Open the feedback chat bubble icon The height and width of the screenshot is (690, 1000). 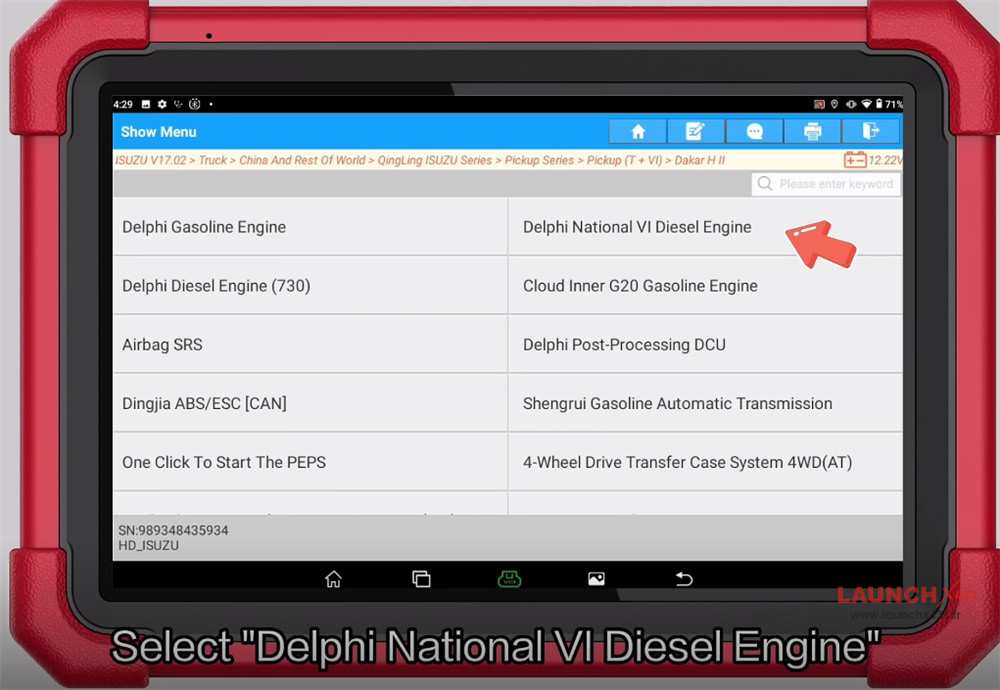[x=754, y=131]
